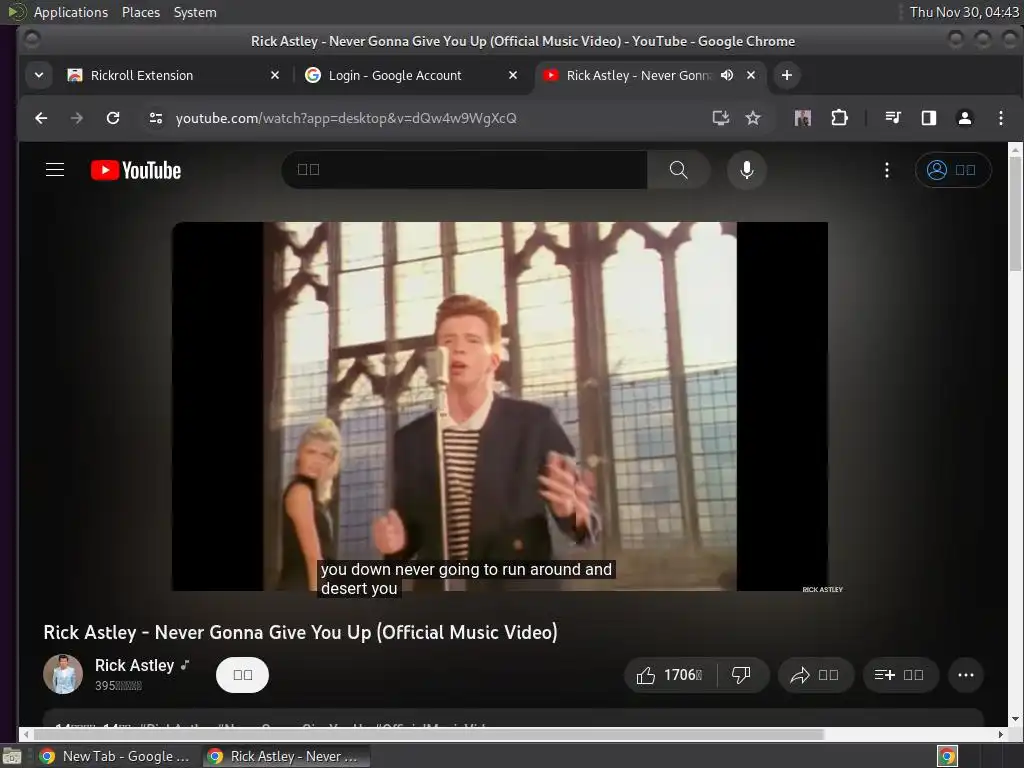This screenshot has width=1024, height=768.
Task: Select Rick Astley taskbar window button
Action: [x=285, y=756]
